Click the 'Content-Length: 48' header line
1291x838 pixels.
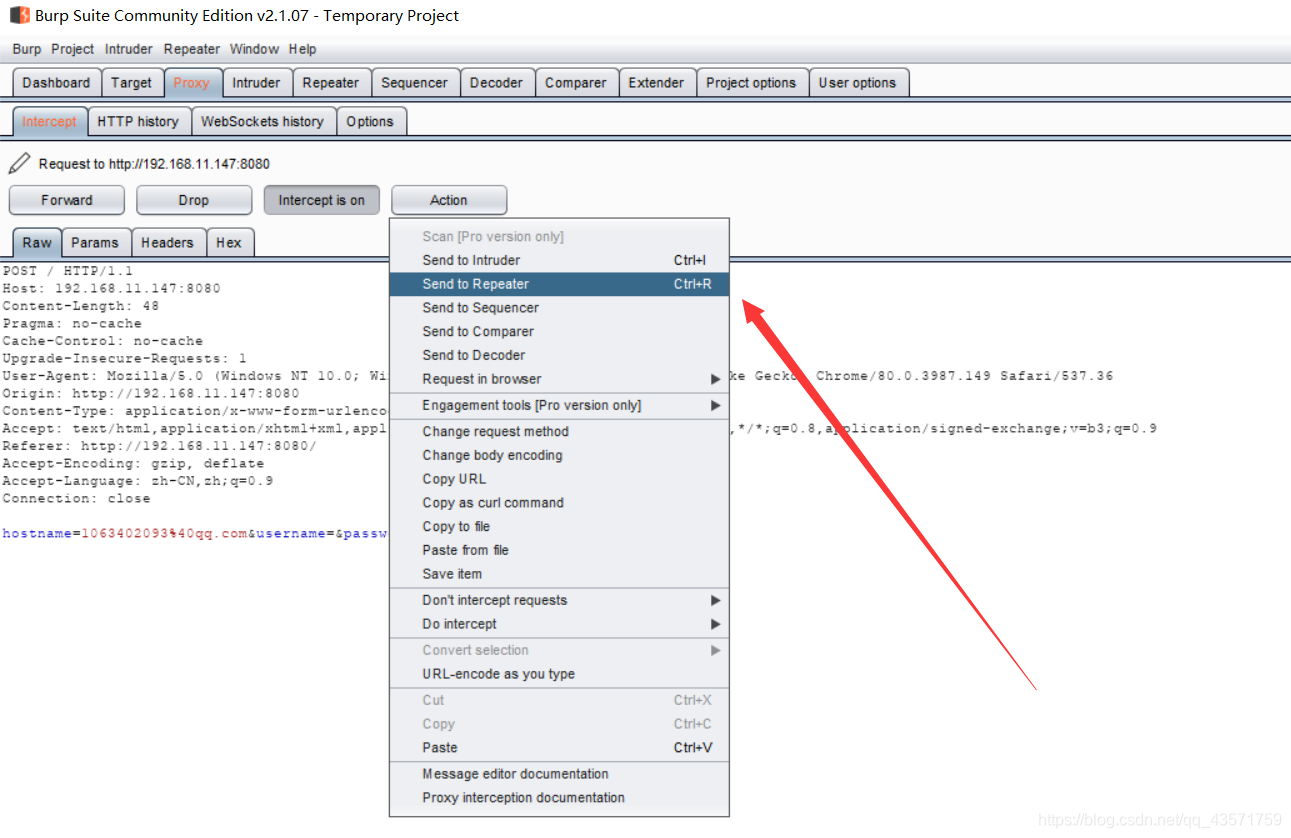click(80, 306)
